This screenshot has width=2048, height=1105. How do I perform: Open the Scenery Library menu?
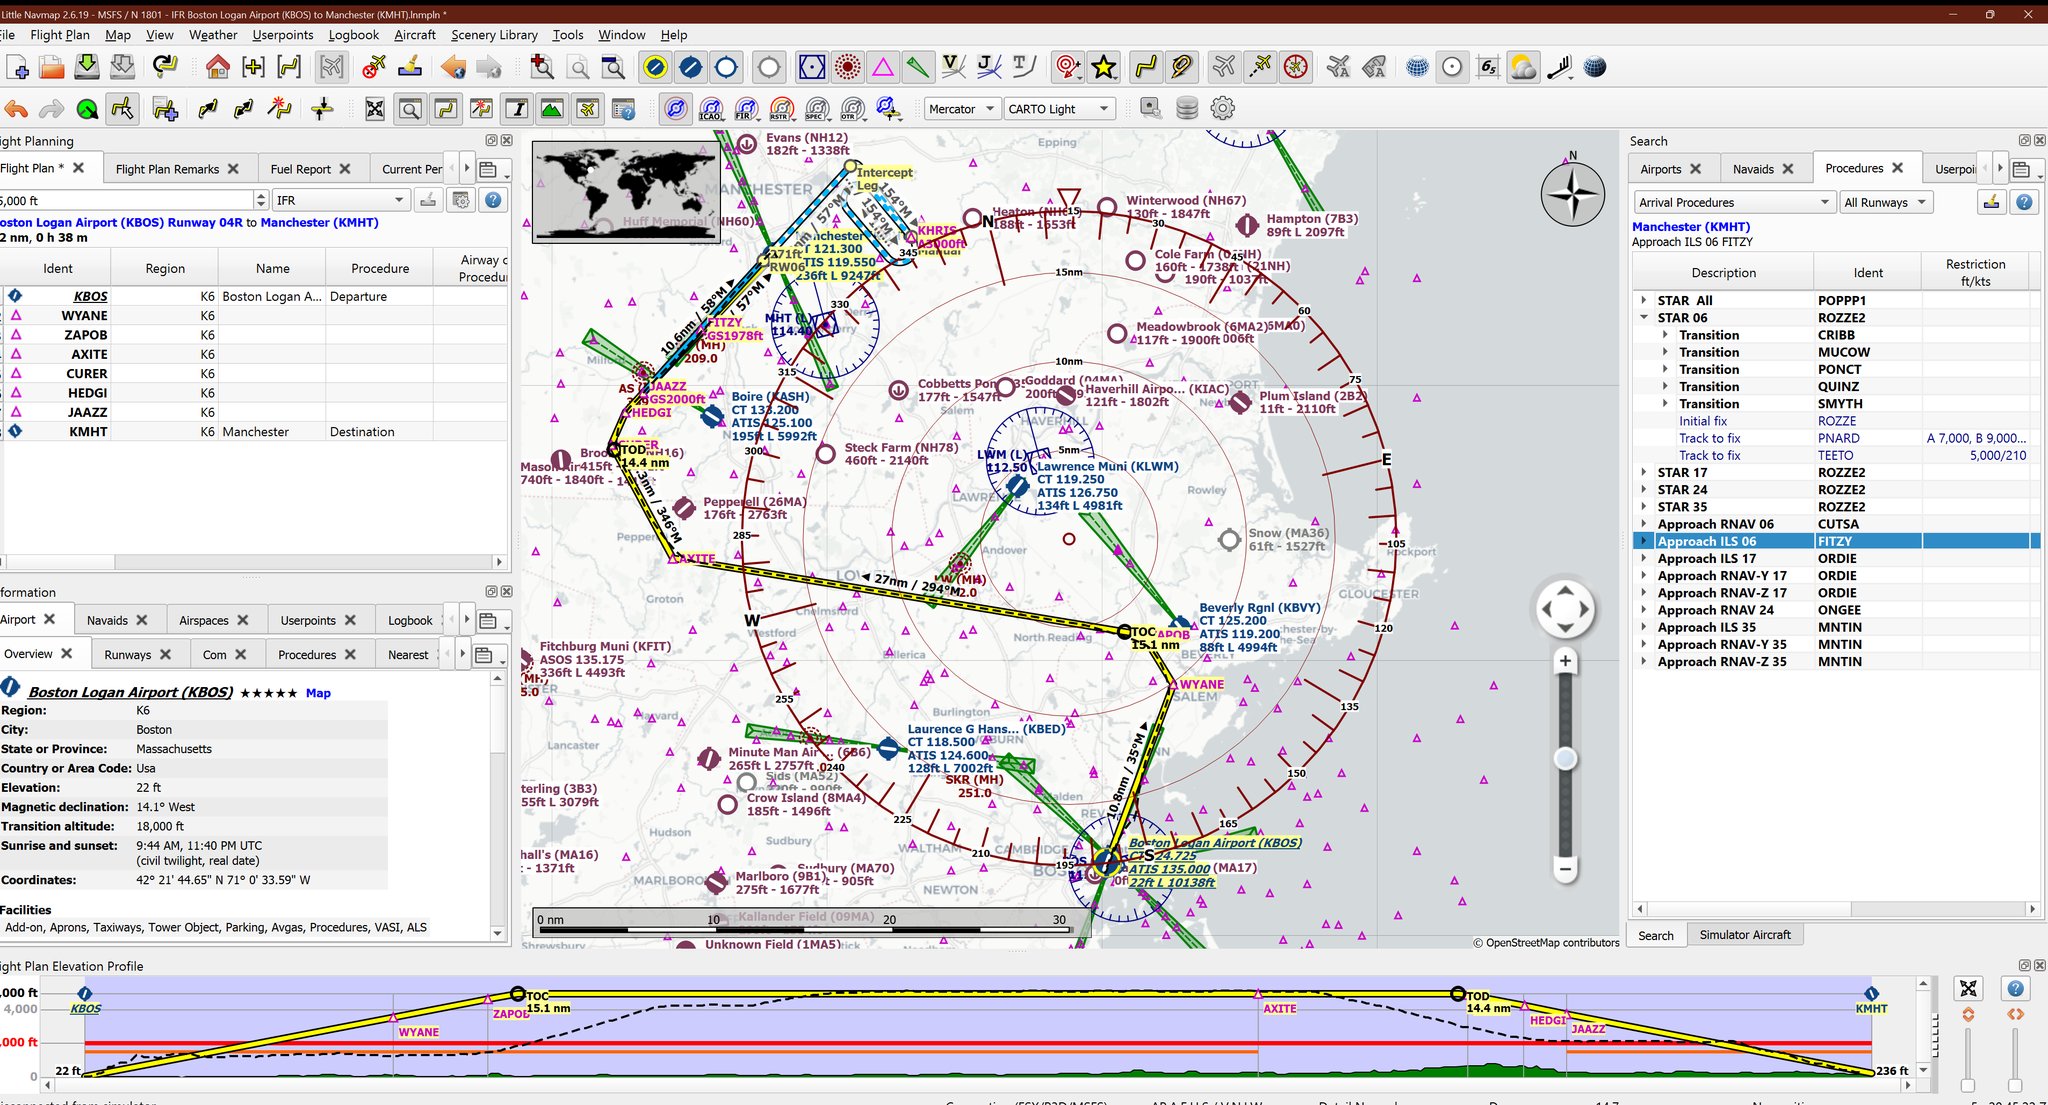[494, 35]
